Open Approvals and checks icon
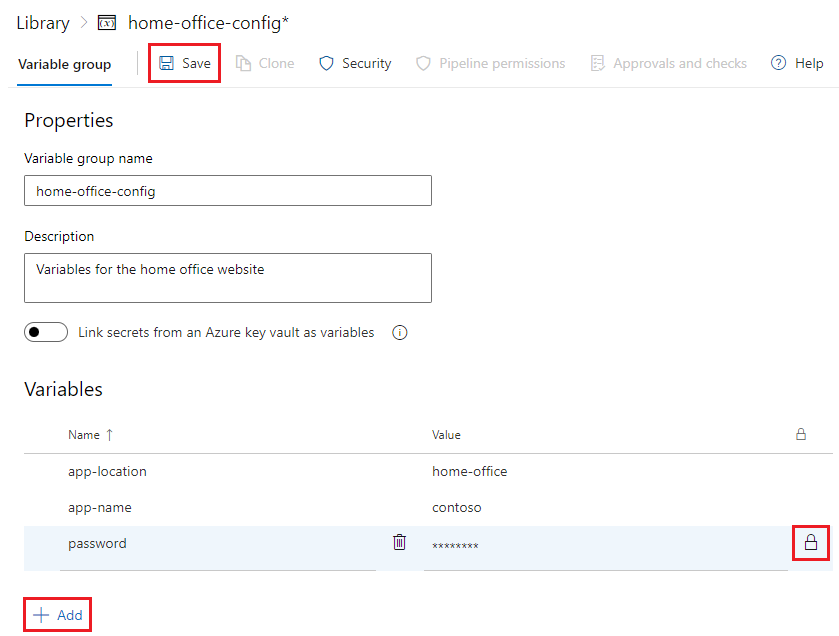 pos(597,62)
